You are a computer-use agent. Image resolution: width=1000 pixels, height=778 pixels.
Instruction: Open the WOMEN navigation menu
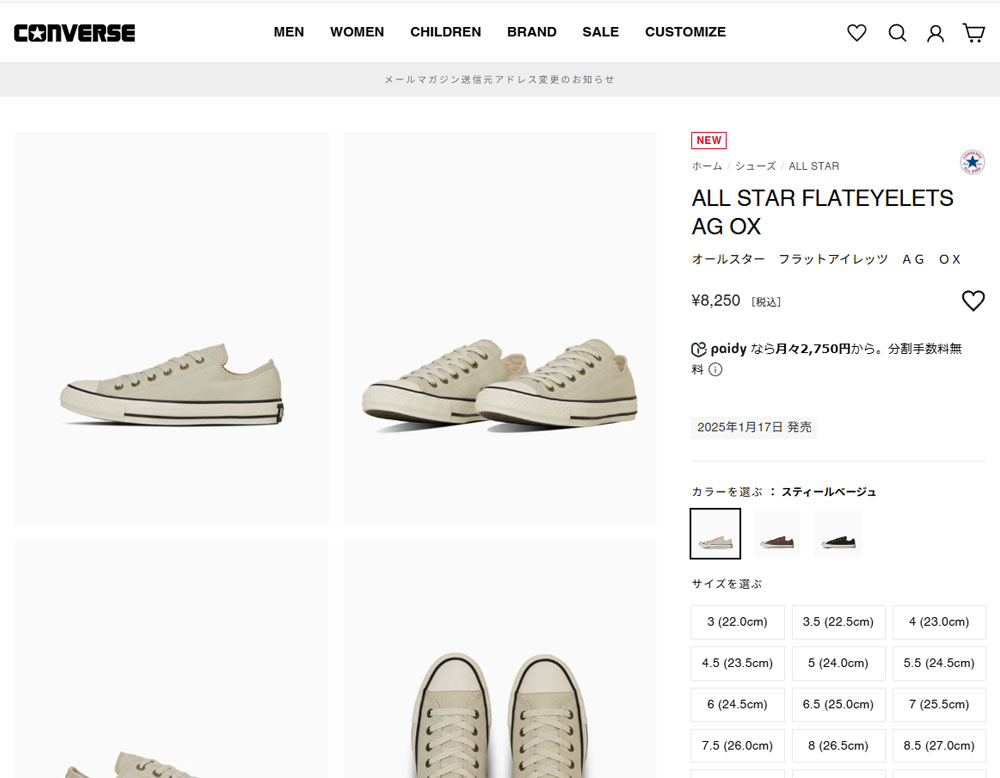357,32
